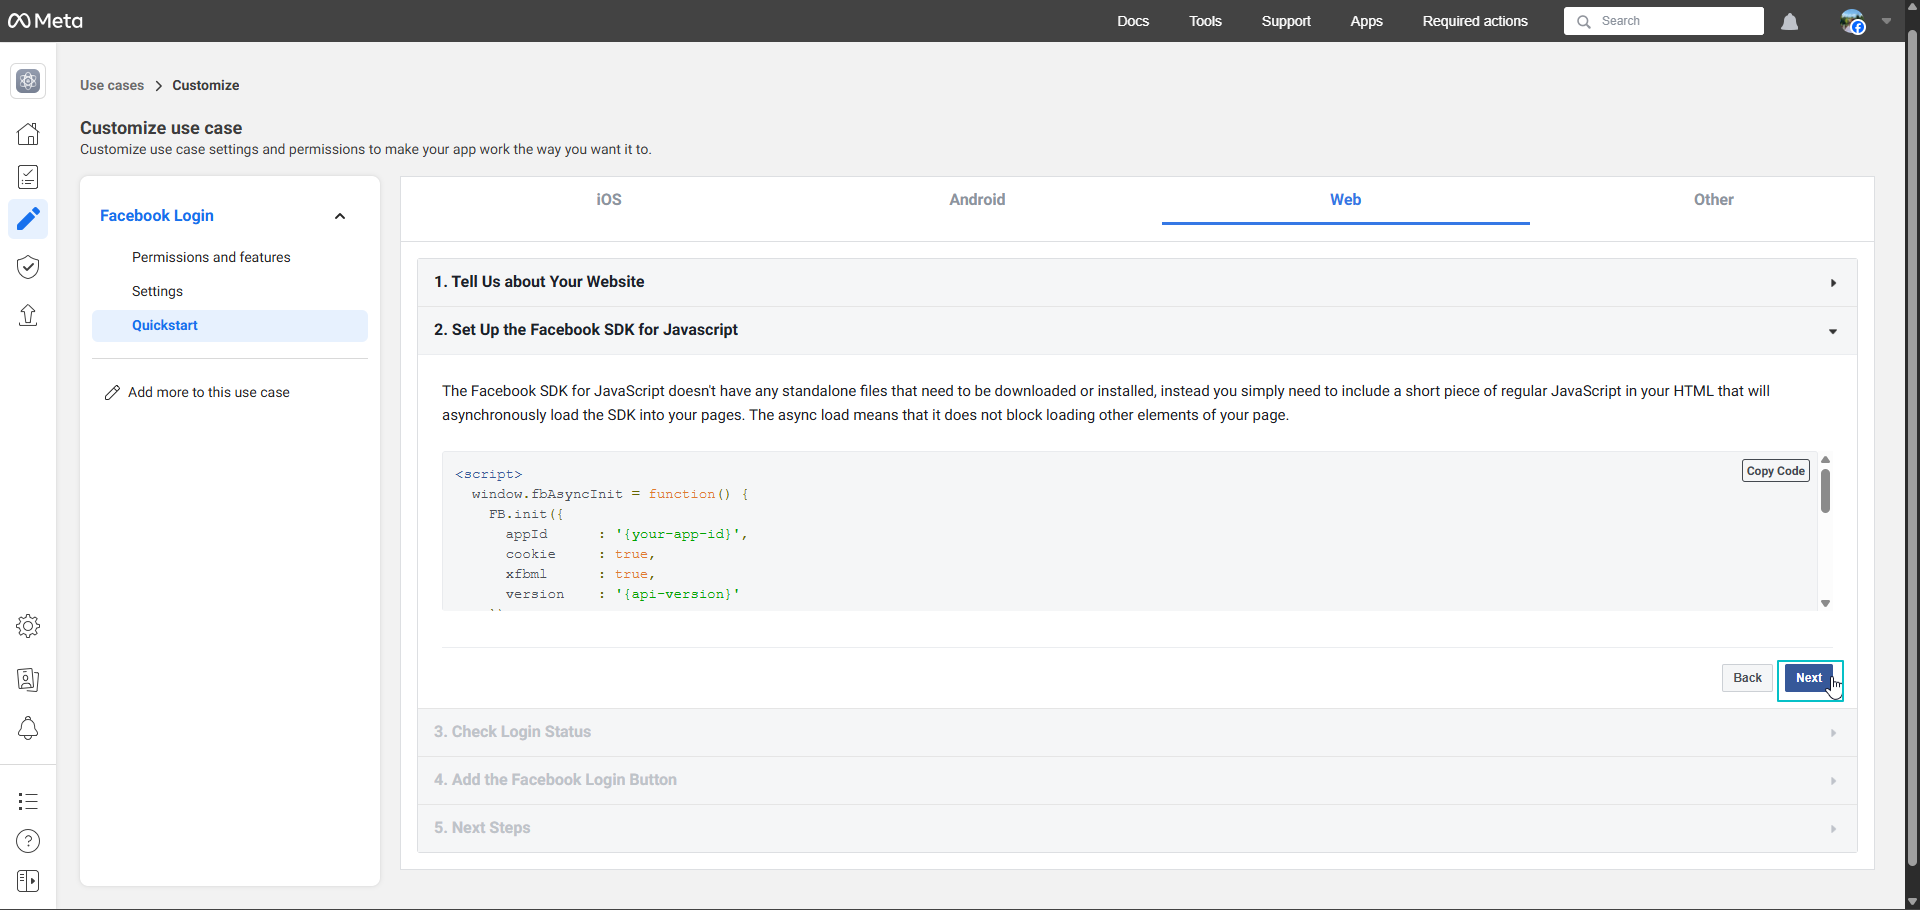Open app settings gear icon

click(x=28, y=626)
